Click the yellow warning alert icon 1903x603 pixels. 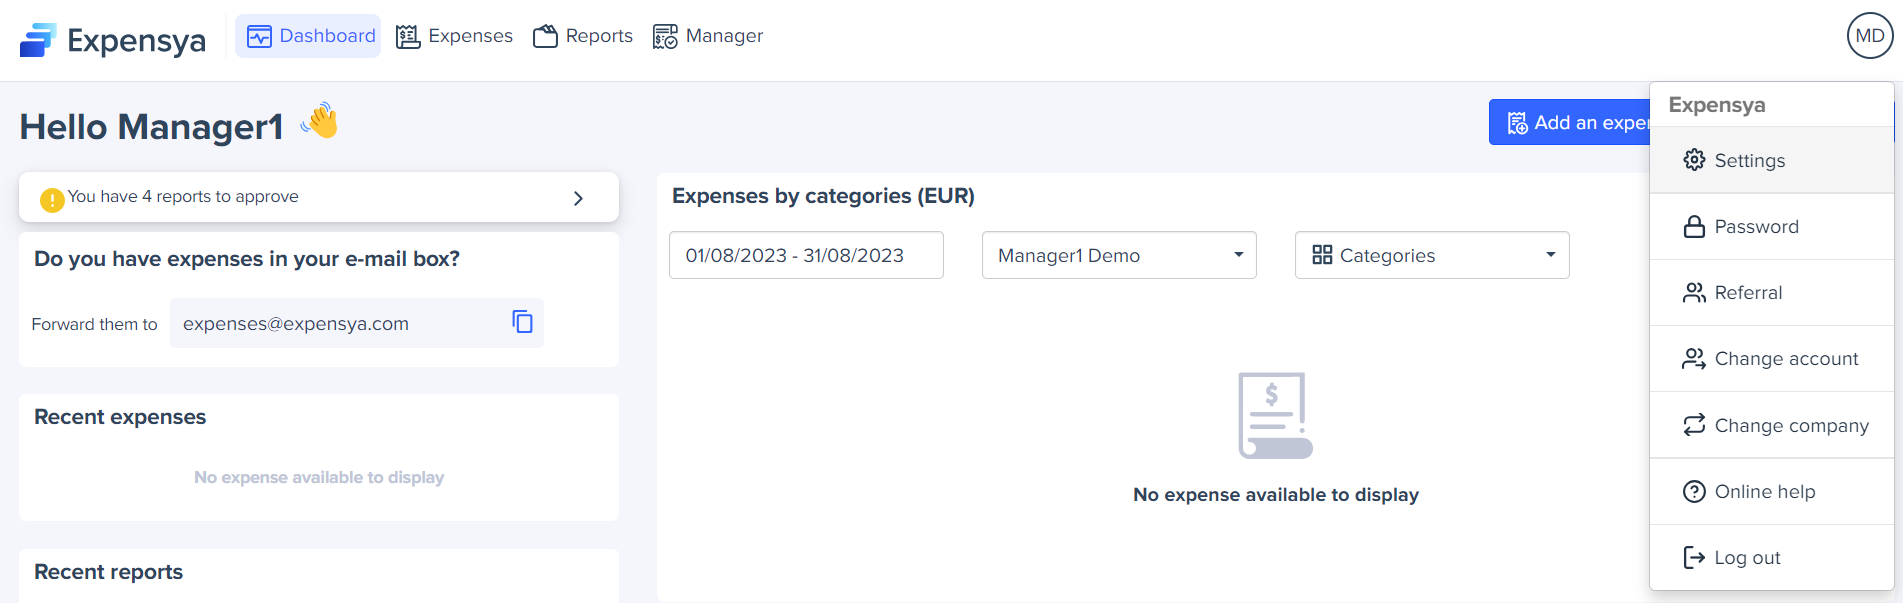pyautogui.click(x=52, y=200)
